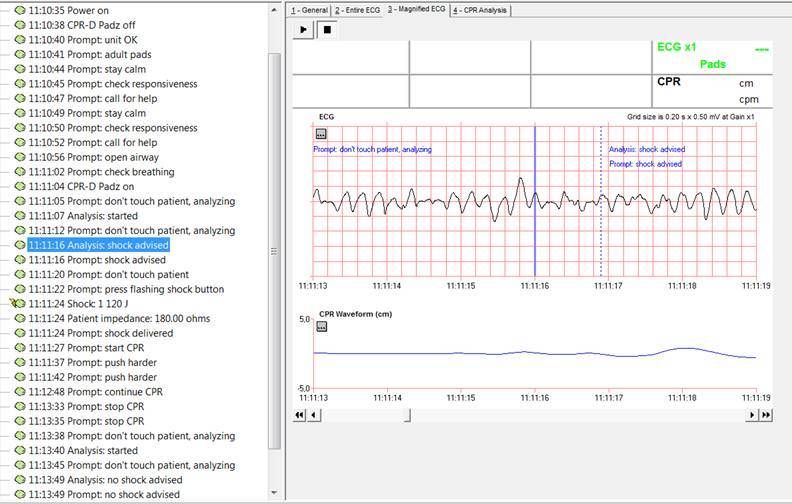Screen dimensions: 792x504
Task: Click the green Pads label
Action: 712,64
